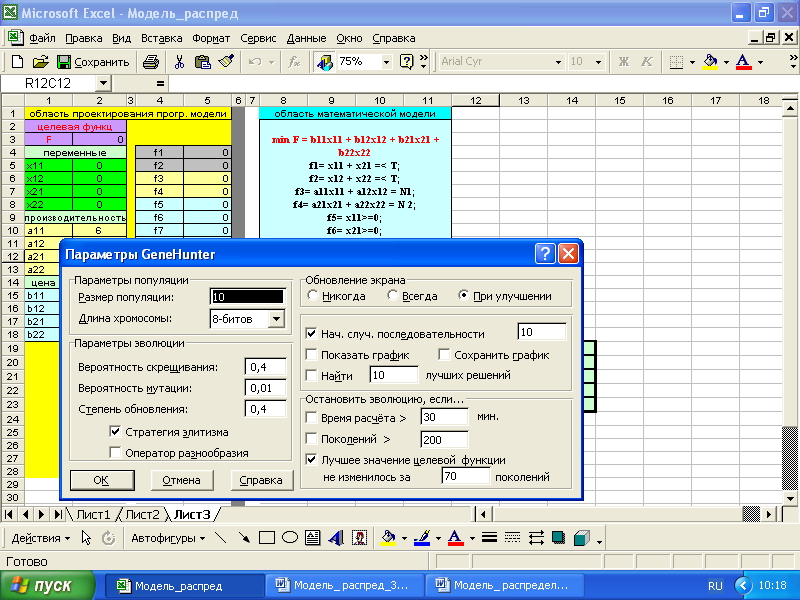This screenshot has height=600, width=800.
Task: Click the help question mark toolbar icon
Action: click(407, 62)
